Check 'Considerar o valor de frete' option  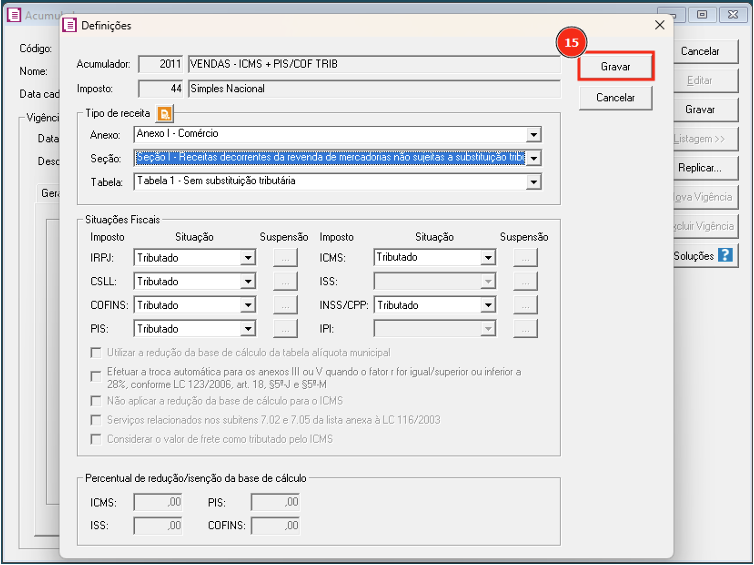point(96,439)
